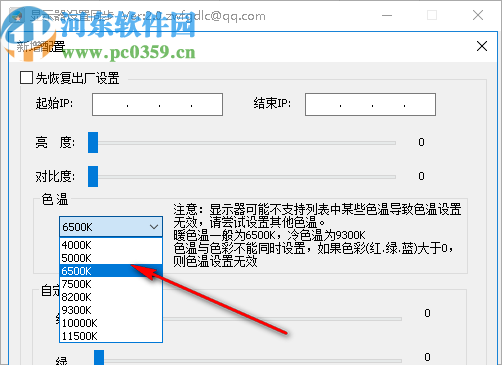
Task: Minimize the main 显示器设置同步 window
Action: [387, 15]
